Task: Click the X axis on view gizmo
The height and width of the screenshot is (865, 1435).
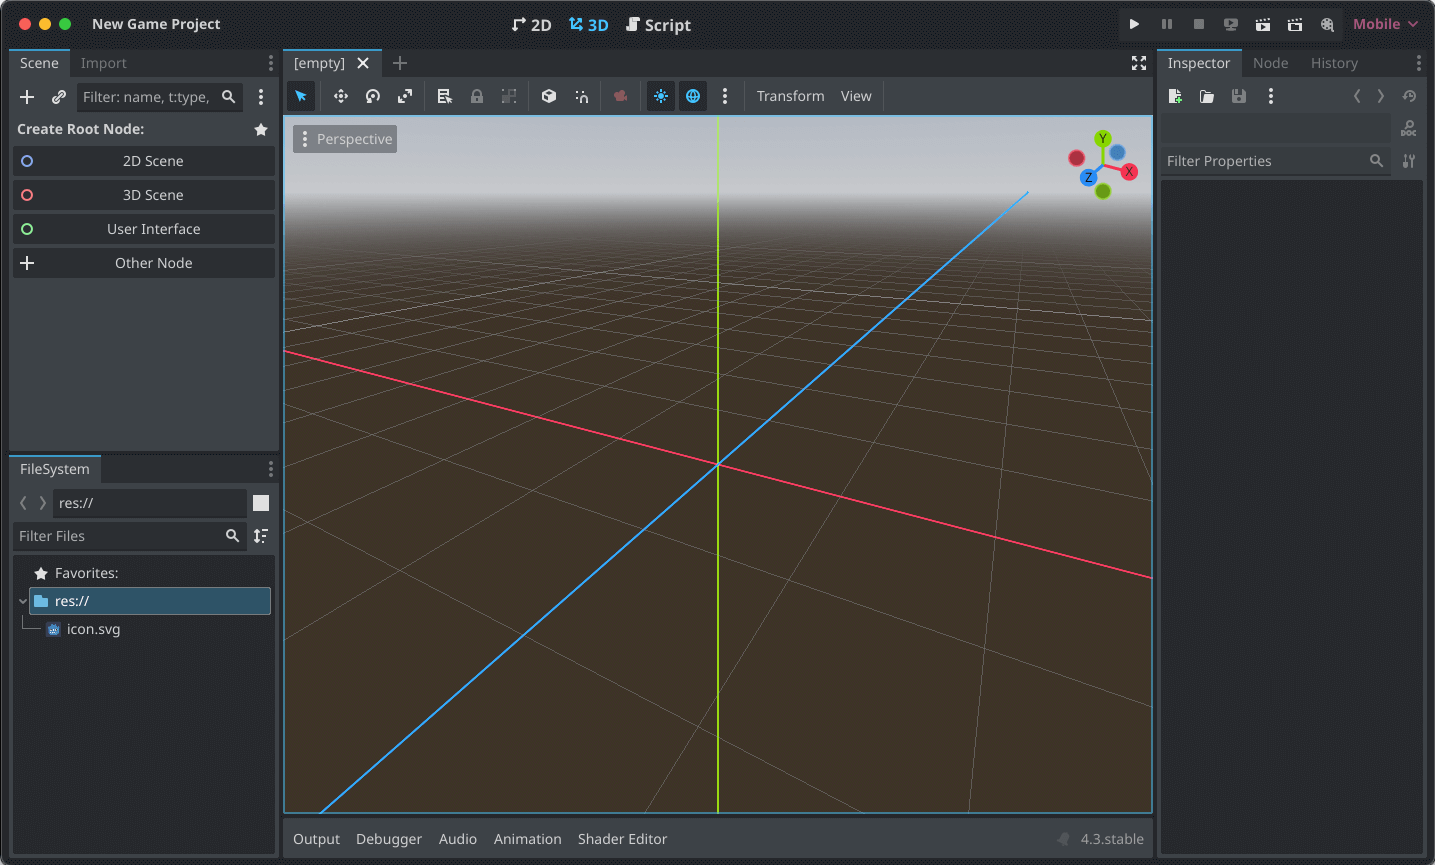Action: pyautogui.click(x=1129, y=172)
